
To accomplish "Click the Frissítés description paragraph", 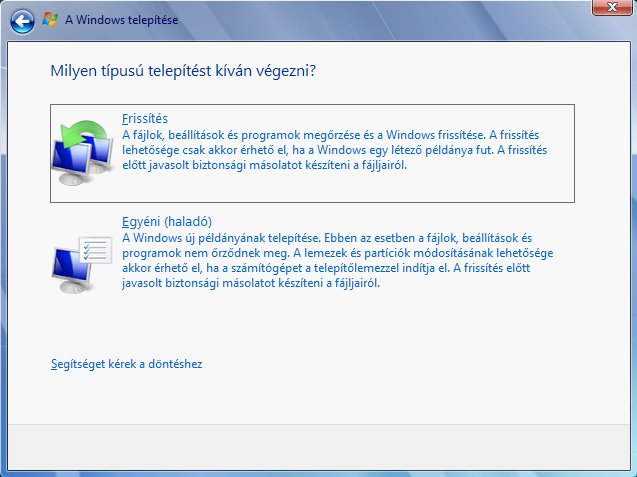I will [x=334, y=150].
